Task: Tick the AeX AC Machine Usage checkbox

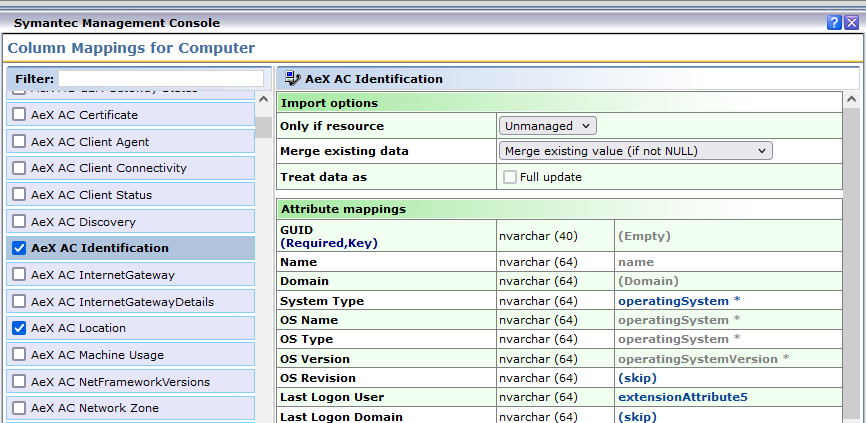Action: [x=19, y=355]
